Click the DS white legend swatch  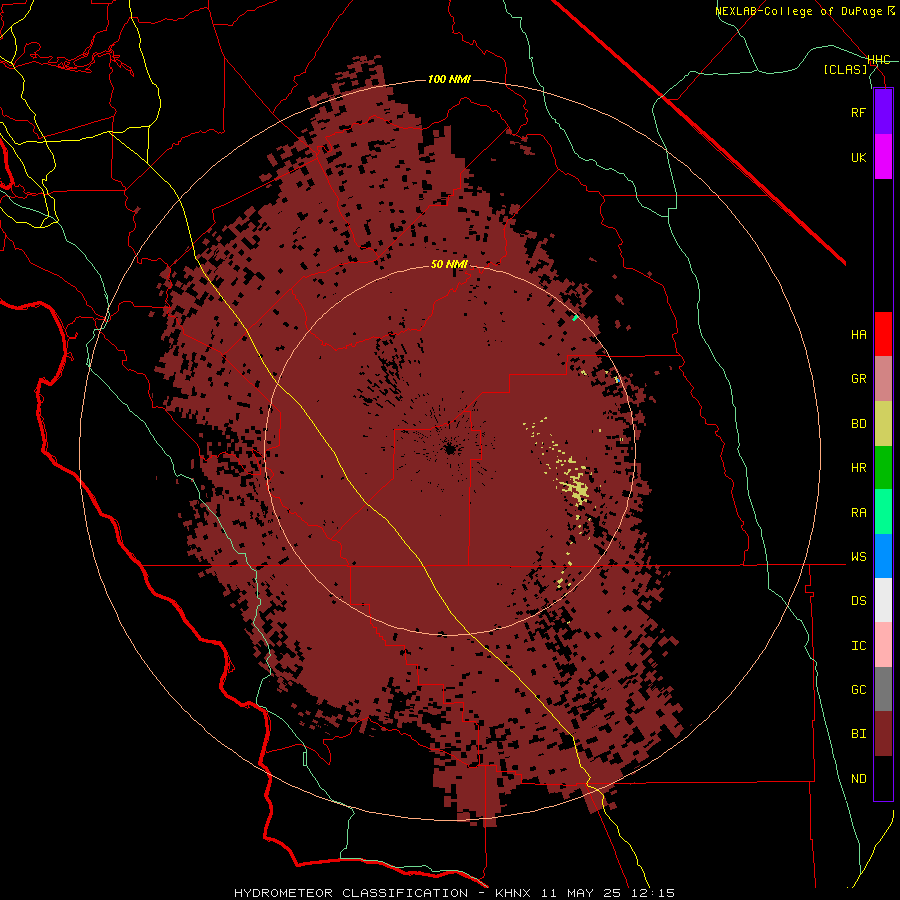[883, 600]
